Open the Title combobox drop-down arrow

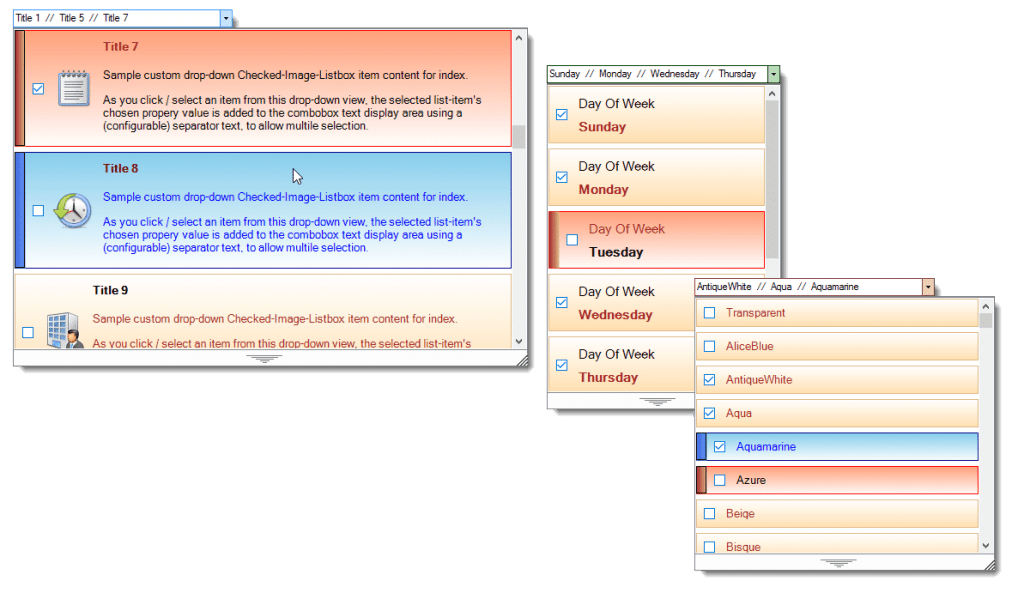[x=225, y=18]
